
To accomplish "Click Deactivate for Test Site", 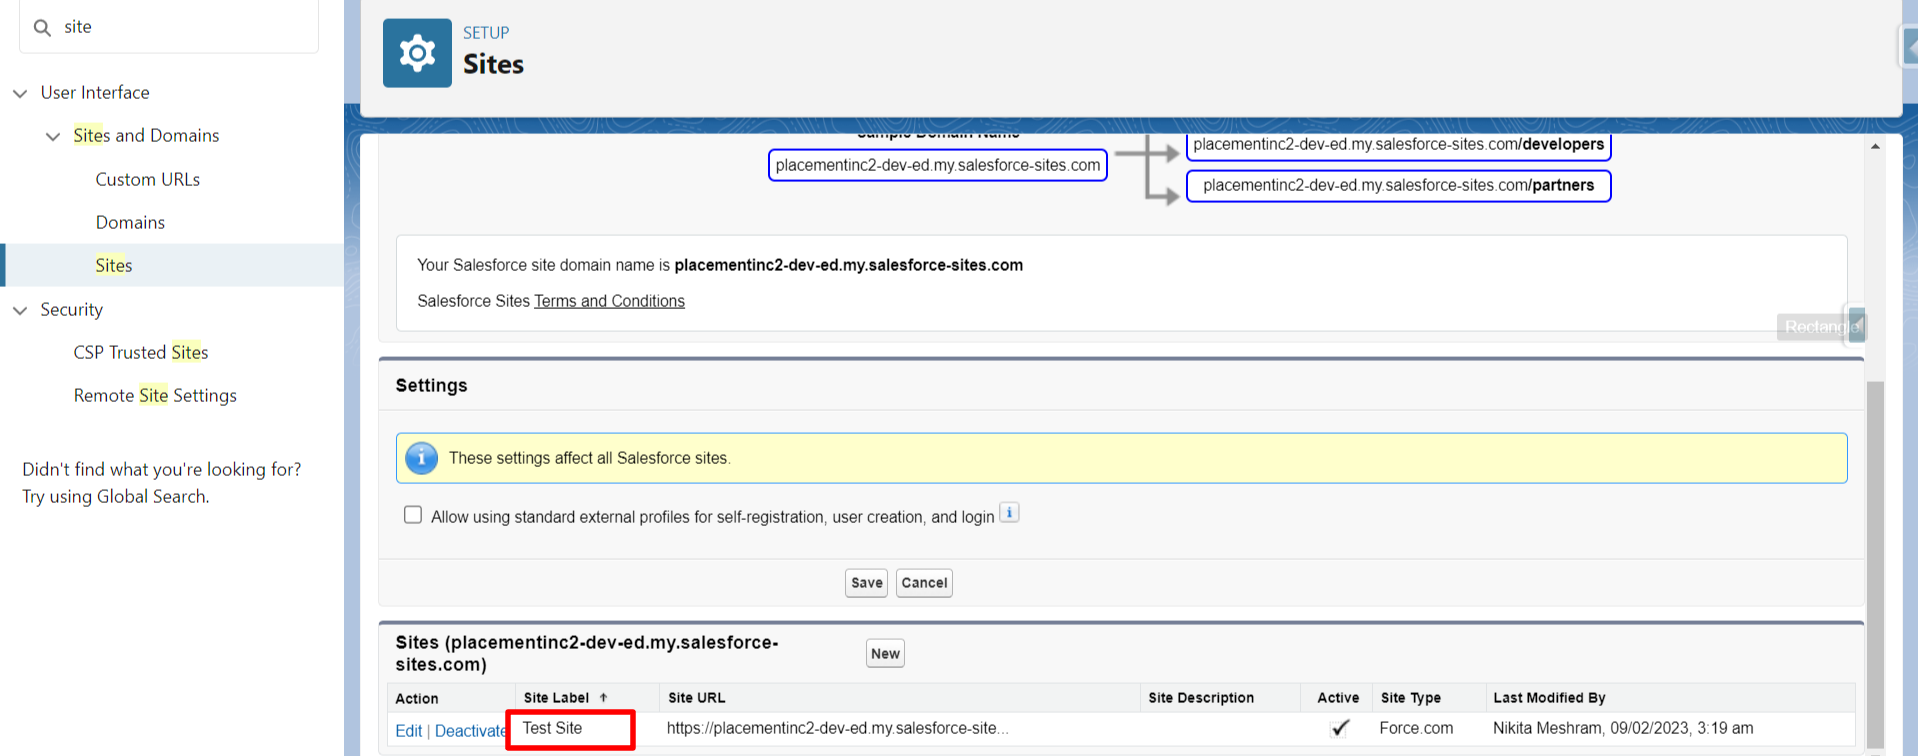I will pyautogui.click(x=470, y=731).
